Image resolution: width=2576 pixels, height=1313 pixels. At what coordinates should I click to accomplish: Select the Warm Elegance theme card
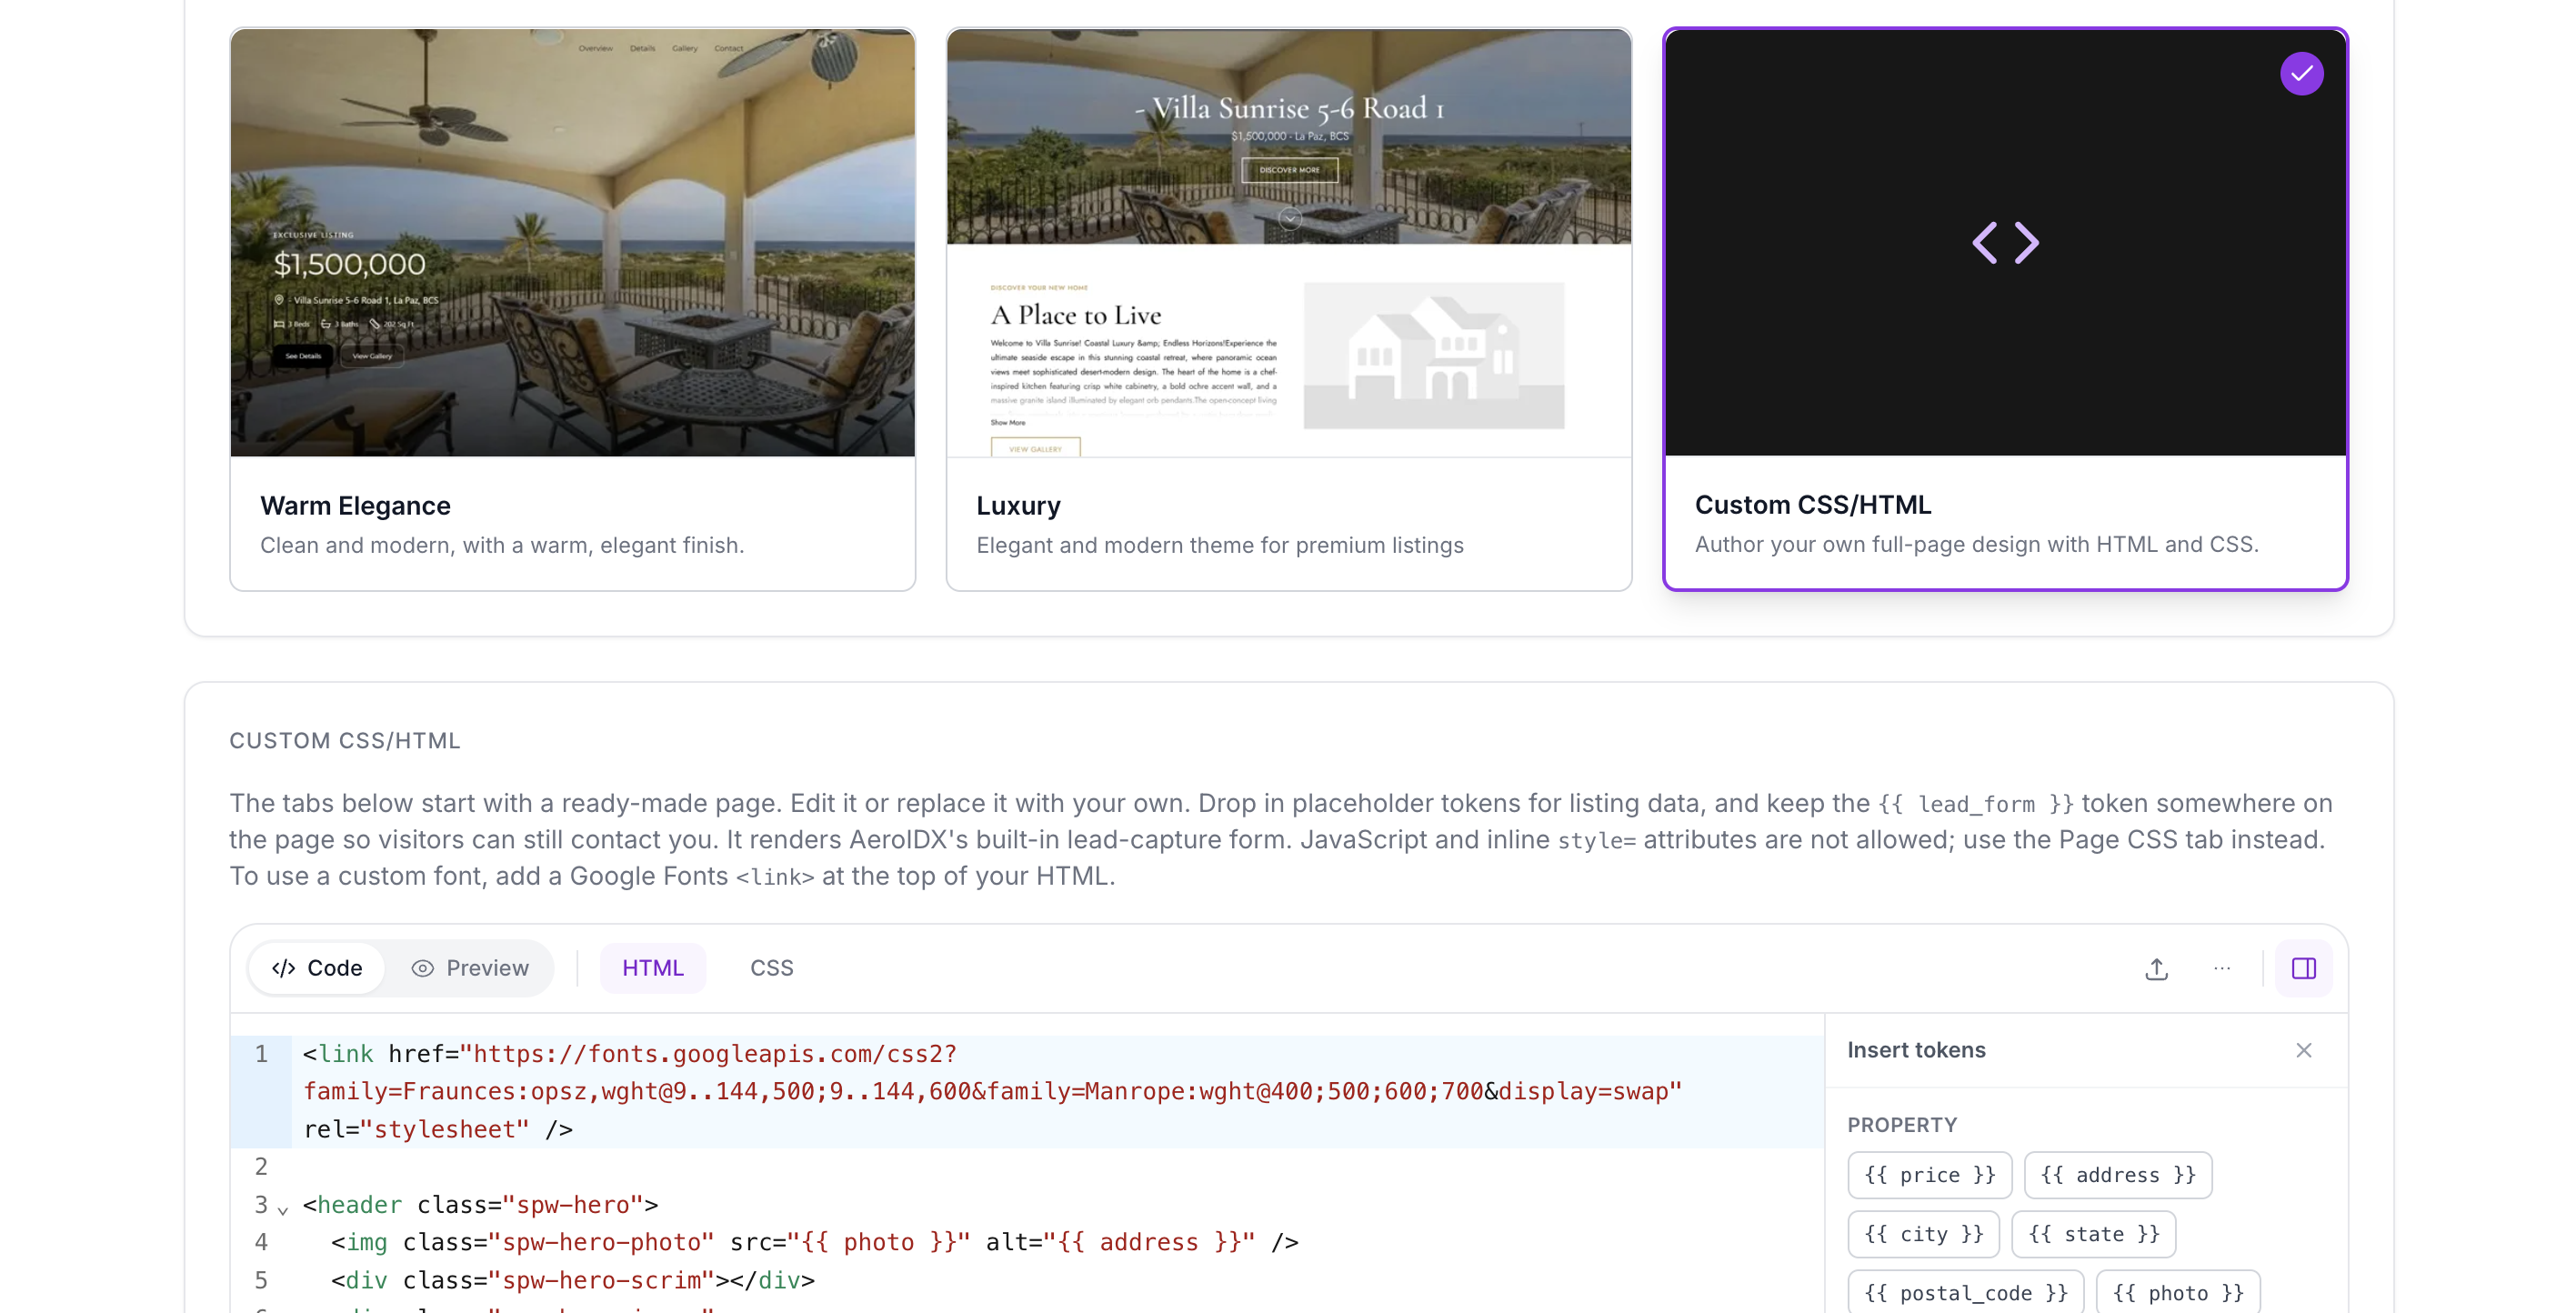coord(572,309)
